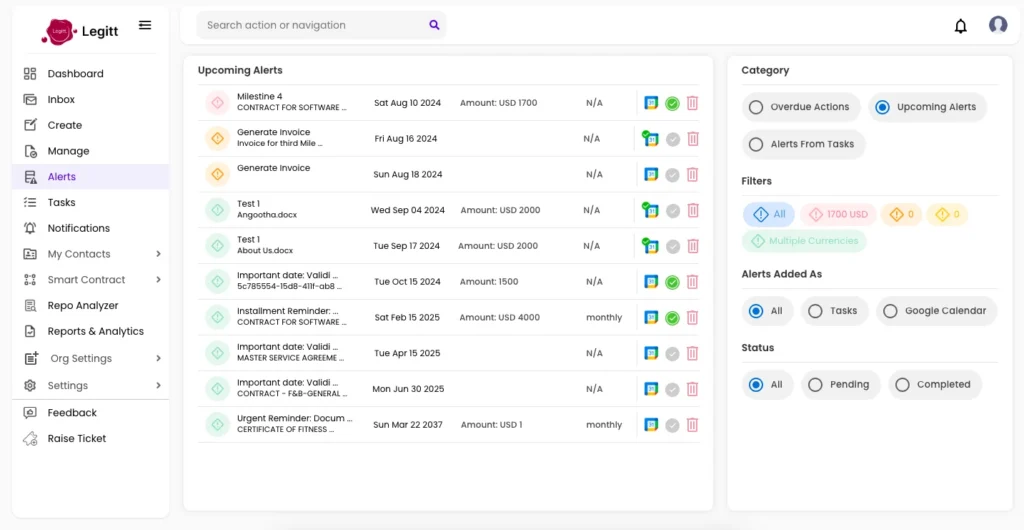Image resolution: width=1024 pixels, height=530 pixels.
Task: Open the user profile avatar
Action: pos(998,25)
